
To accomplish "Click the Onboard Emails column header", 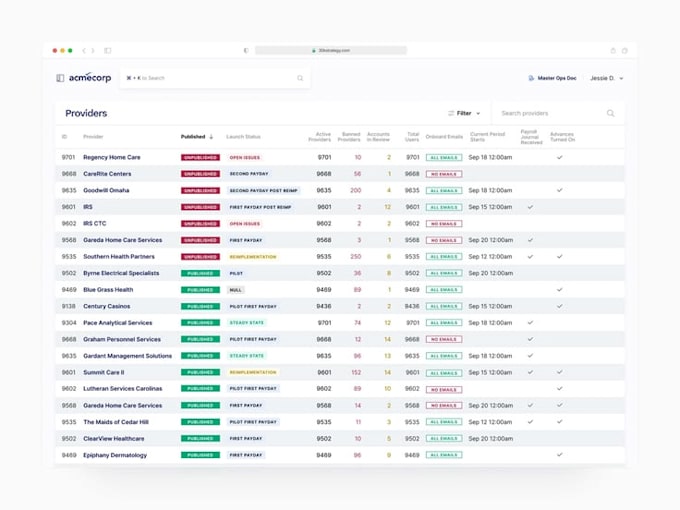I will tap(444, 137).
